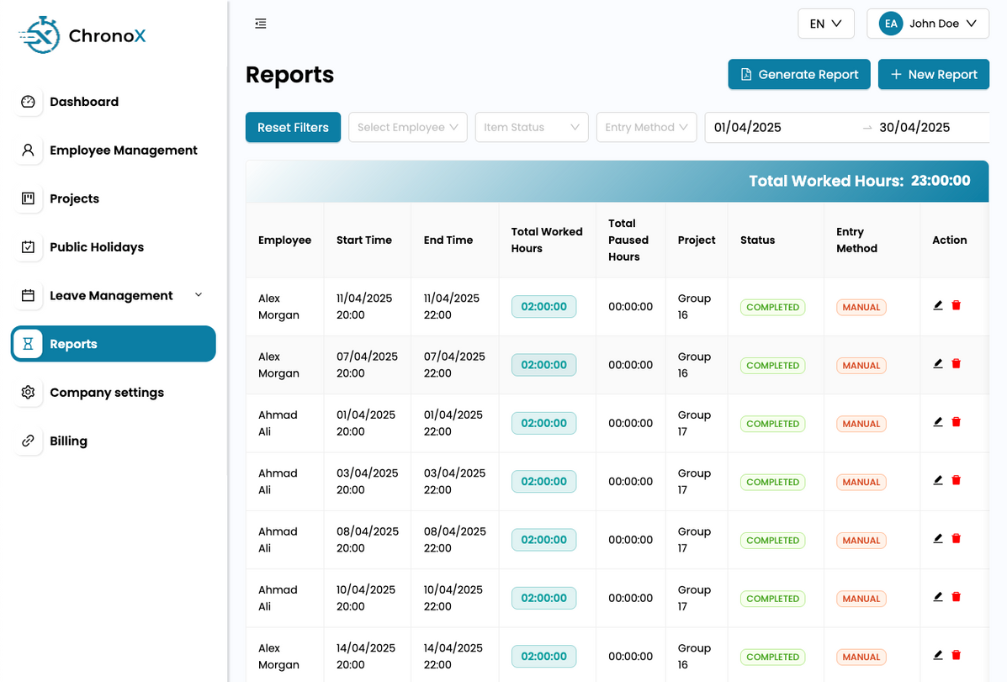Click COMPLETED status in 07/04/2025 row
Image resolution: width=1007 pixels, height=682 pixels.
tap(773, 365)
